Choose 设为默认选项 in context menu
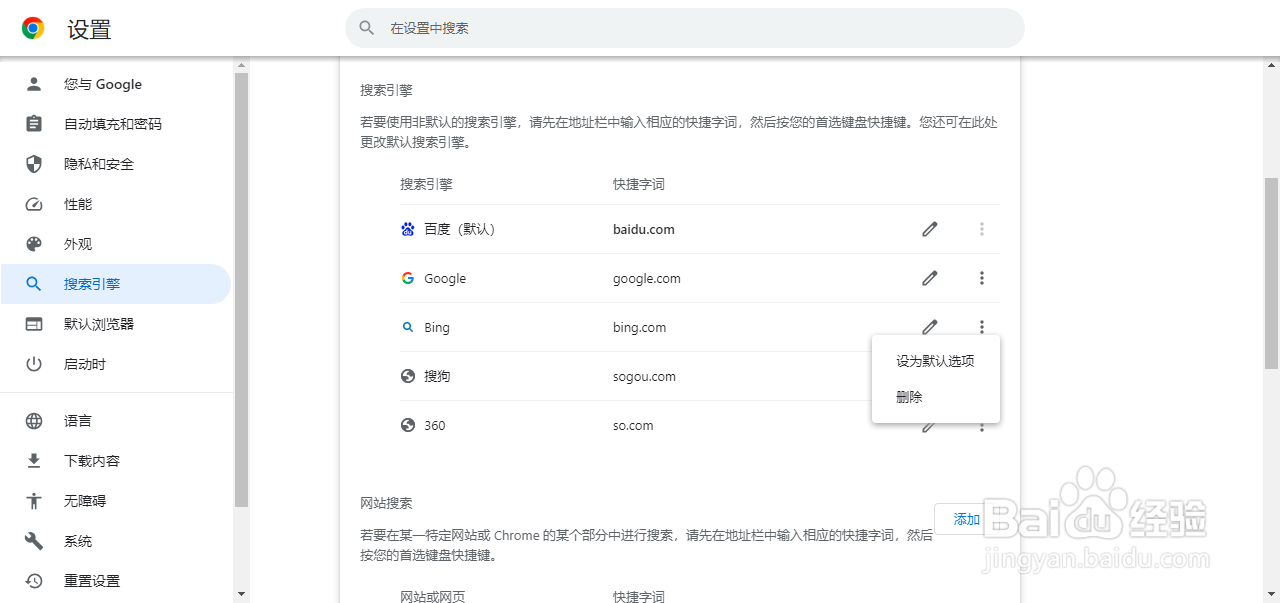The width and height of the screenshot is (1280, 603). coord(936,361)
